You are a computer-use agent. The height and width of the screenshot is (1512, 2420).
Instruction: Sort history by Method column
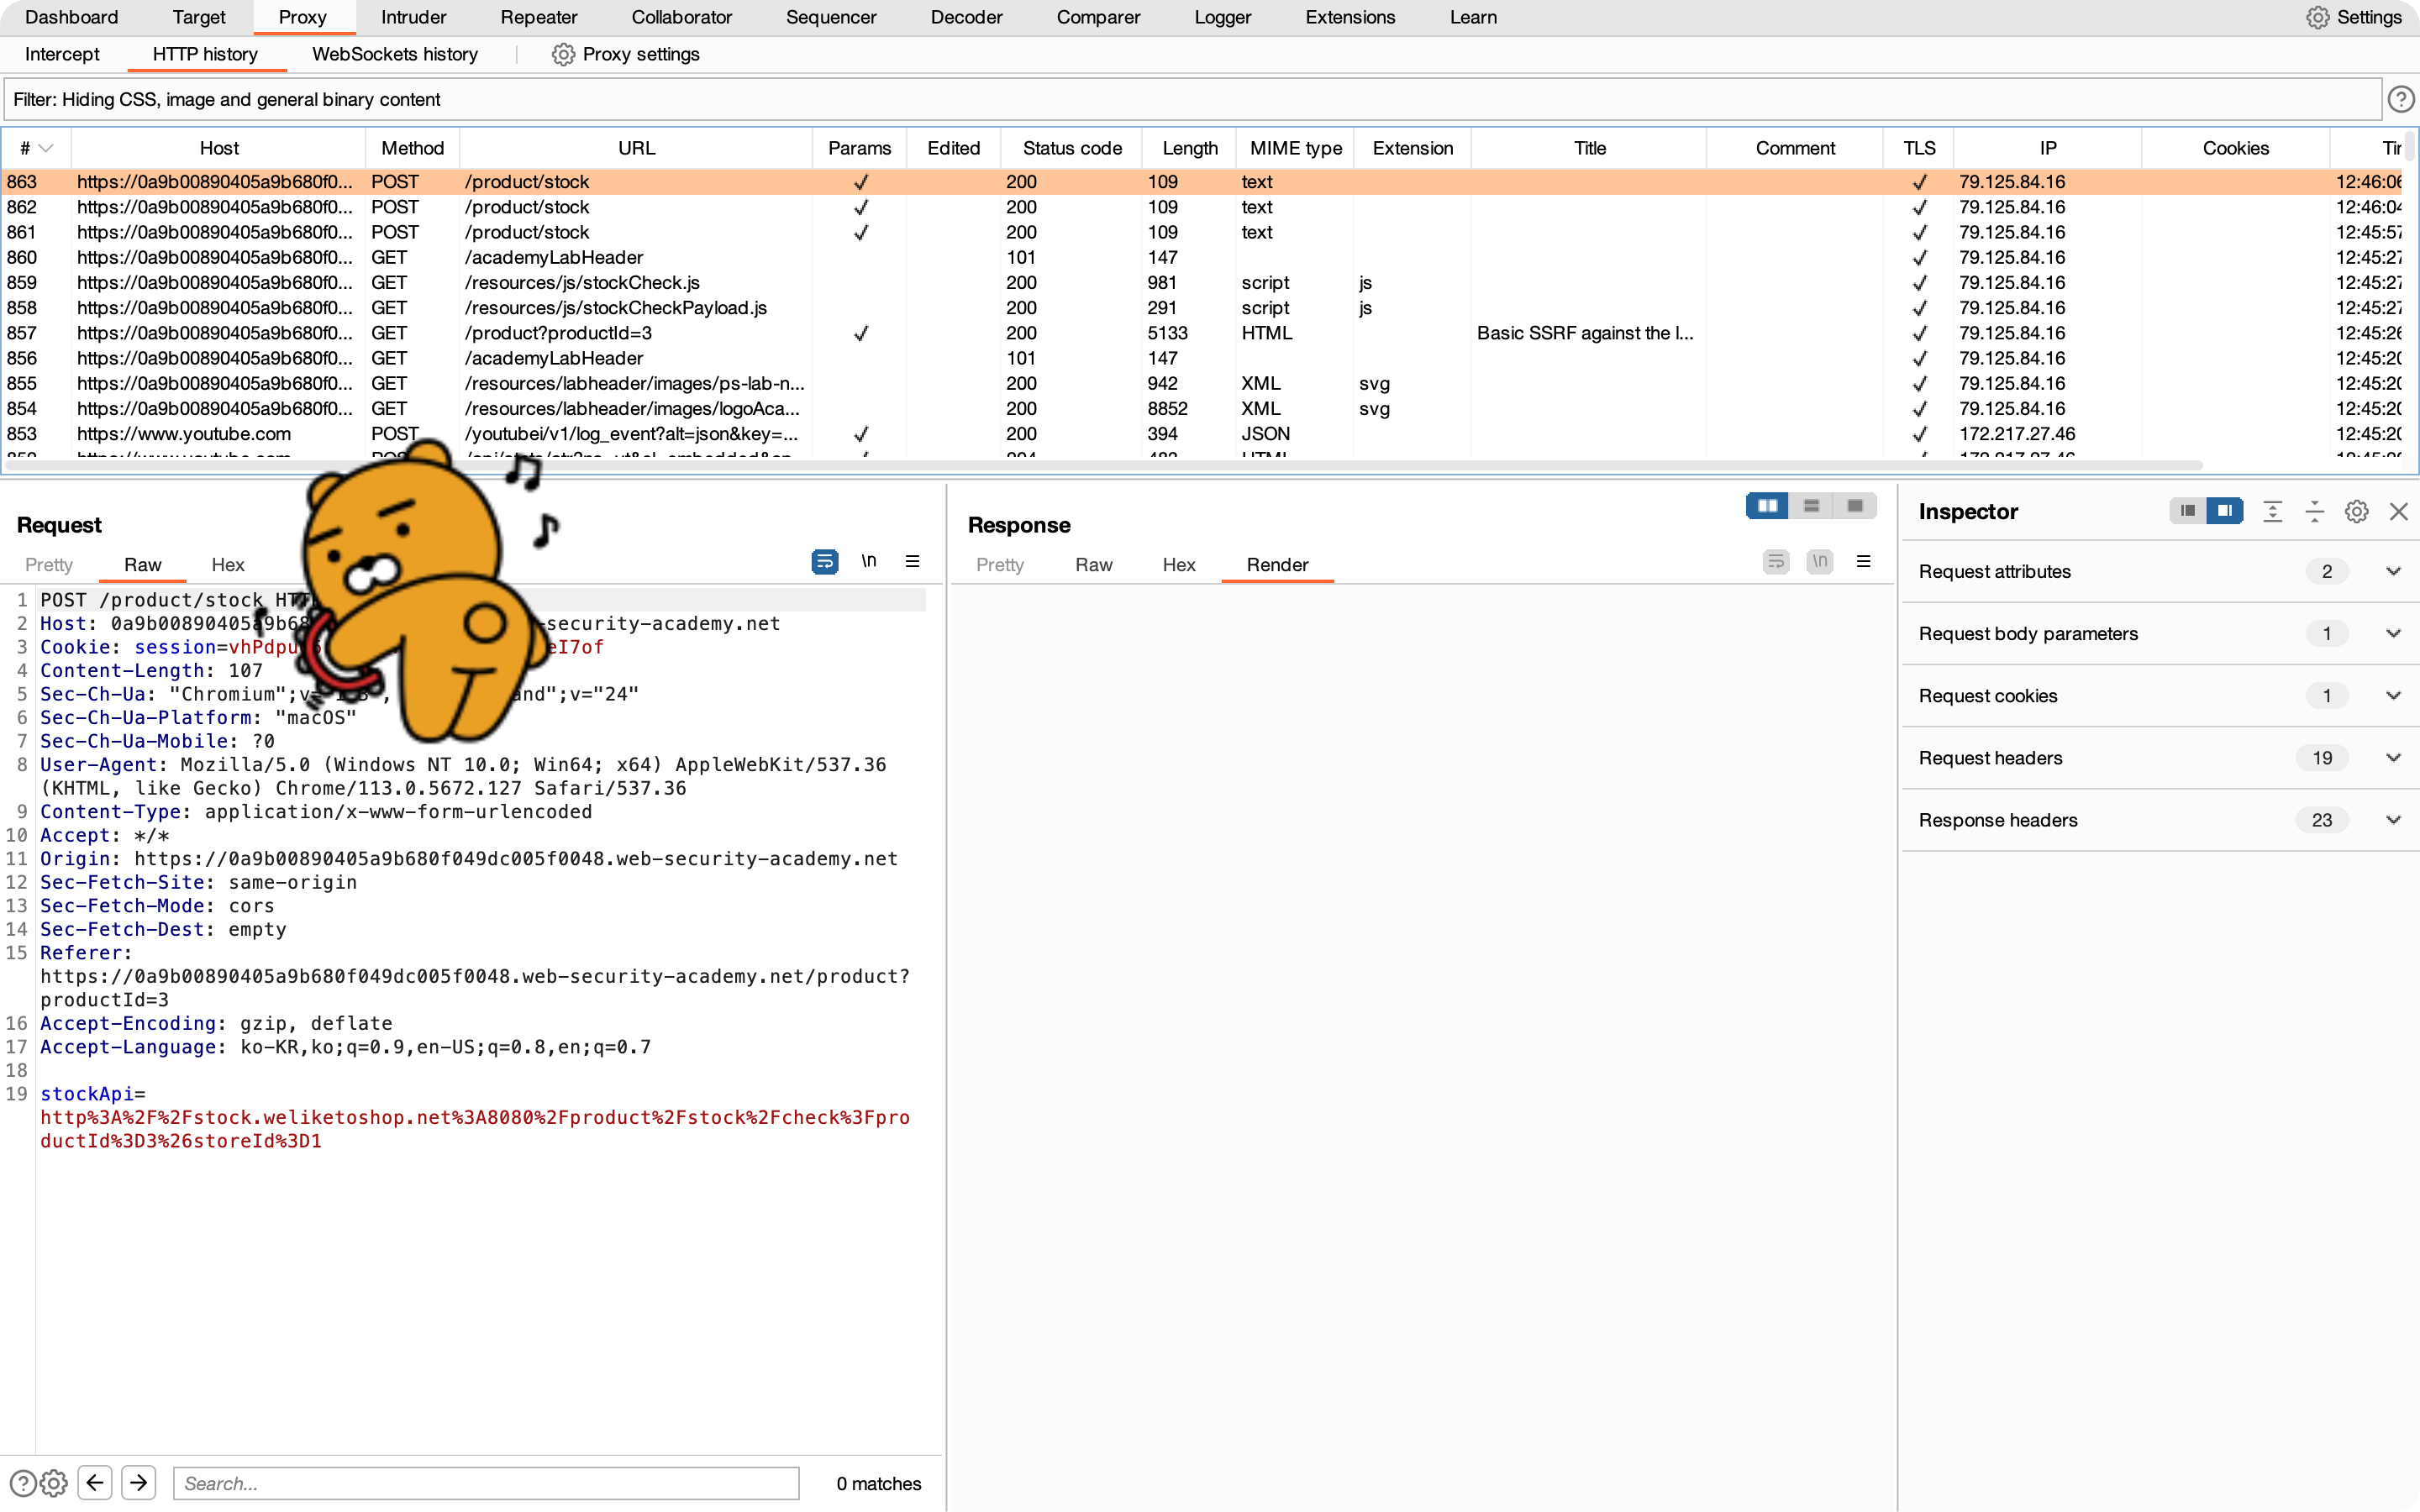pyautogui.click(x=412, y=148)
